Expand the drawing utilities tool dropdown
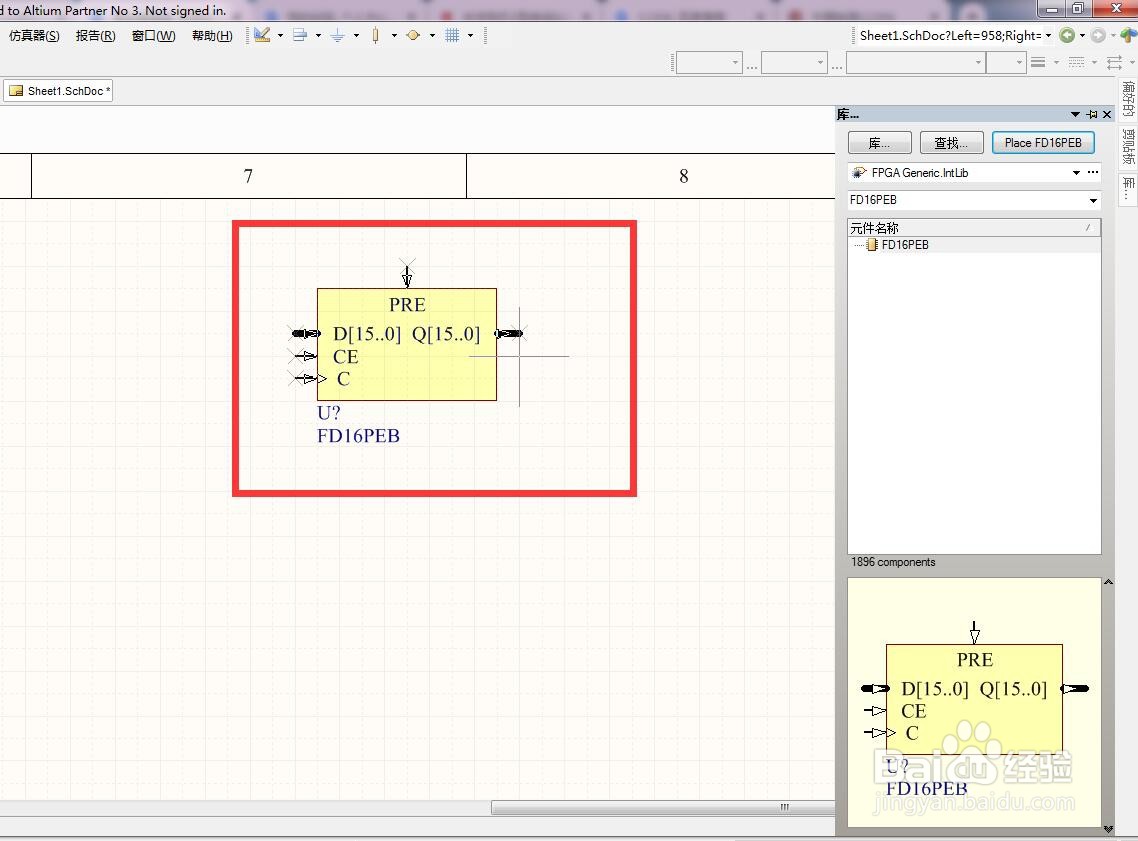 click(x=280, y=36)
